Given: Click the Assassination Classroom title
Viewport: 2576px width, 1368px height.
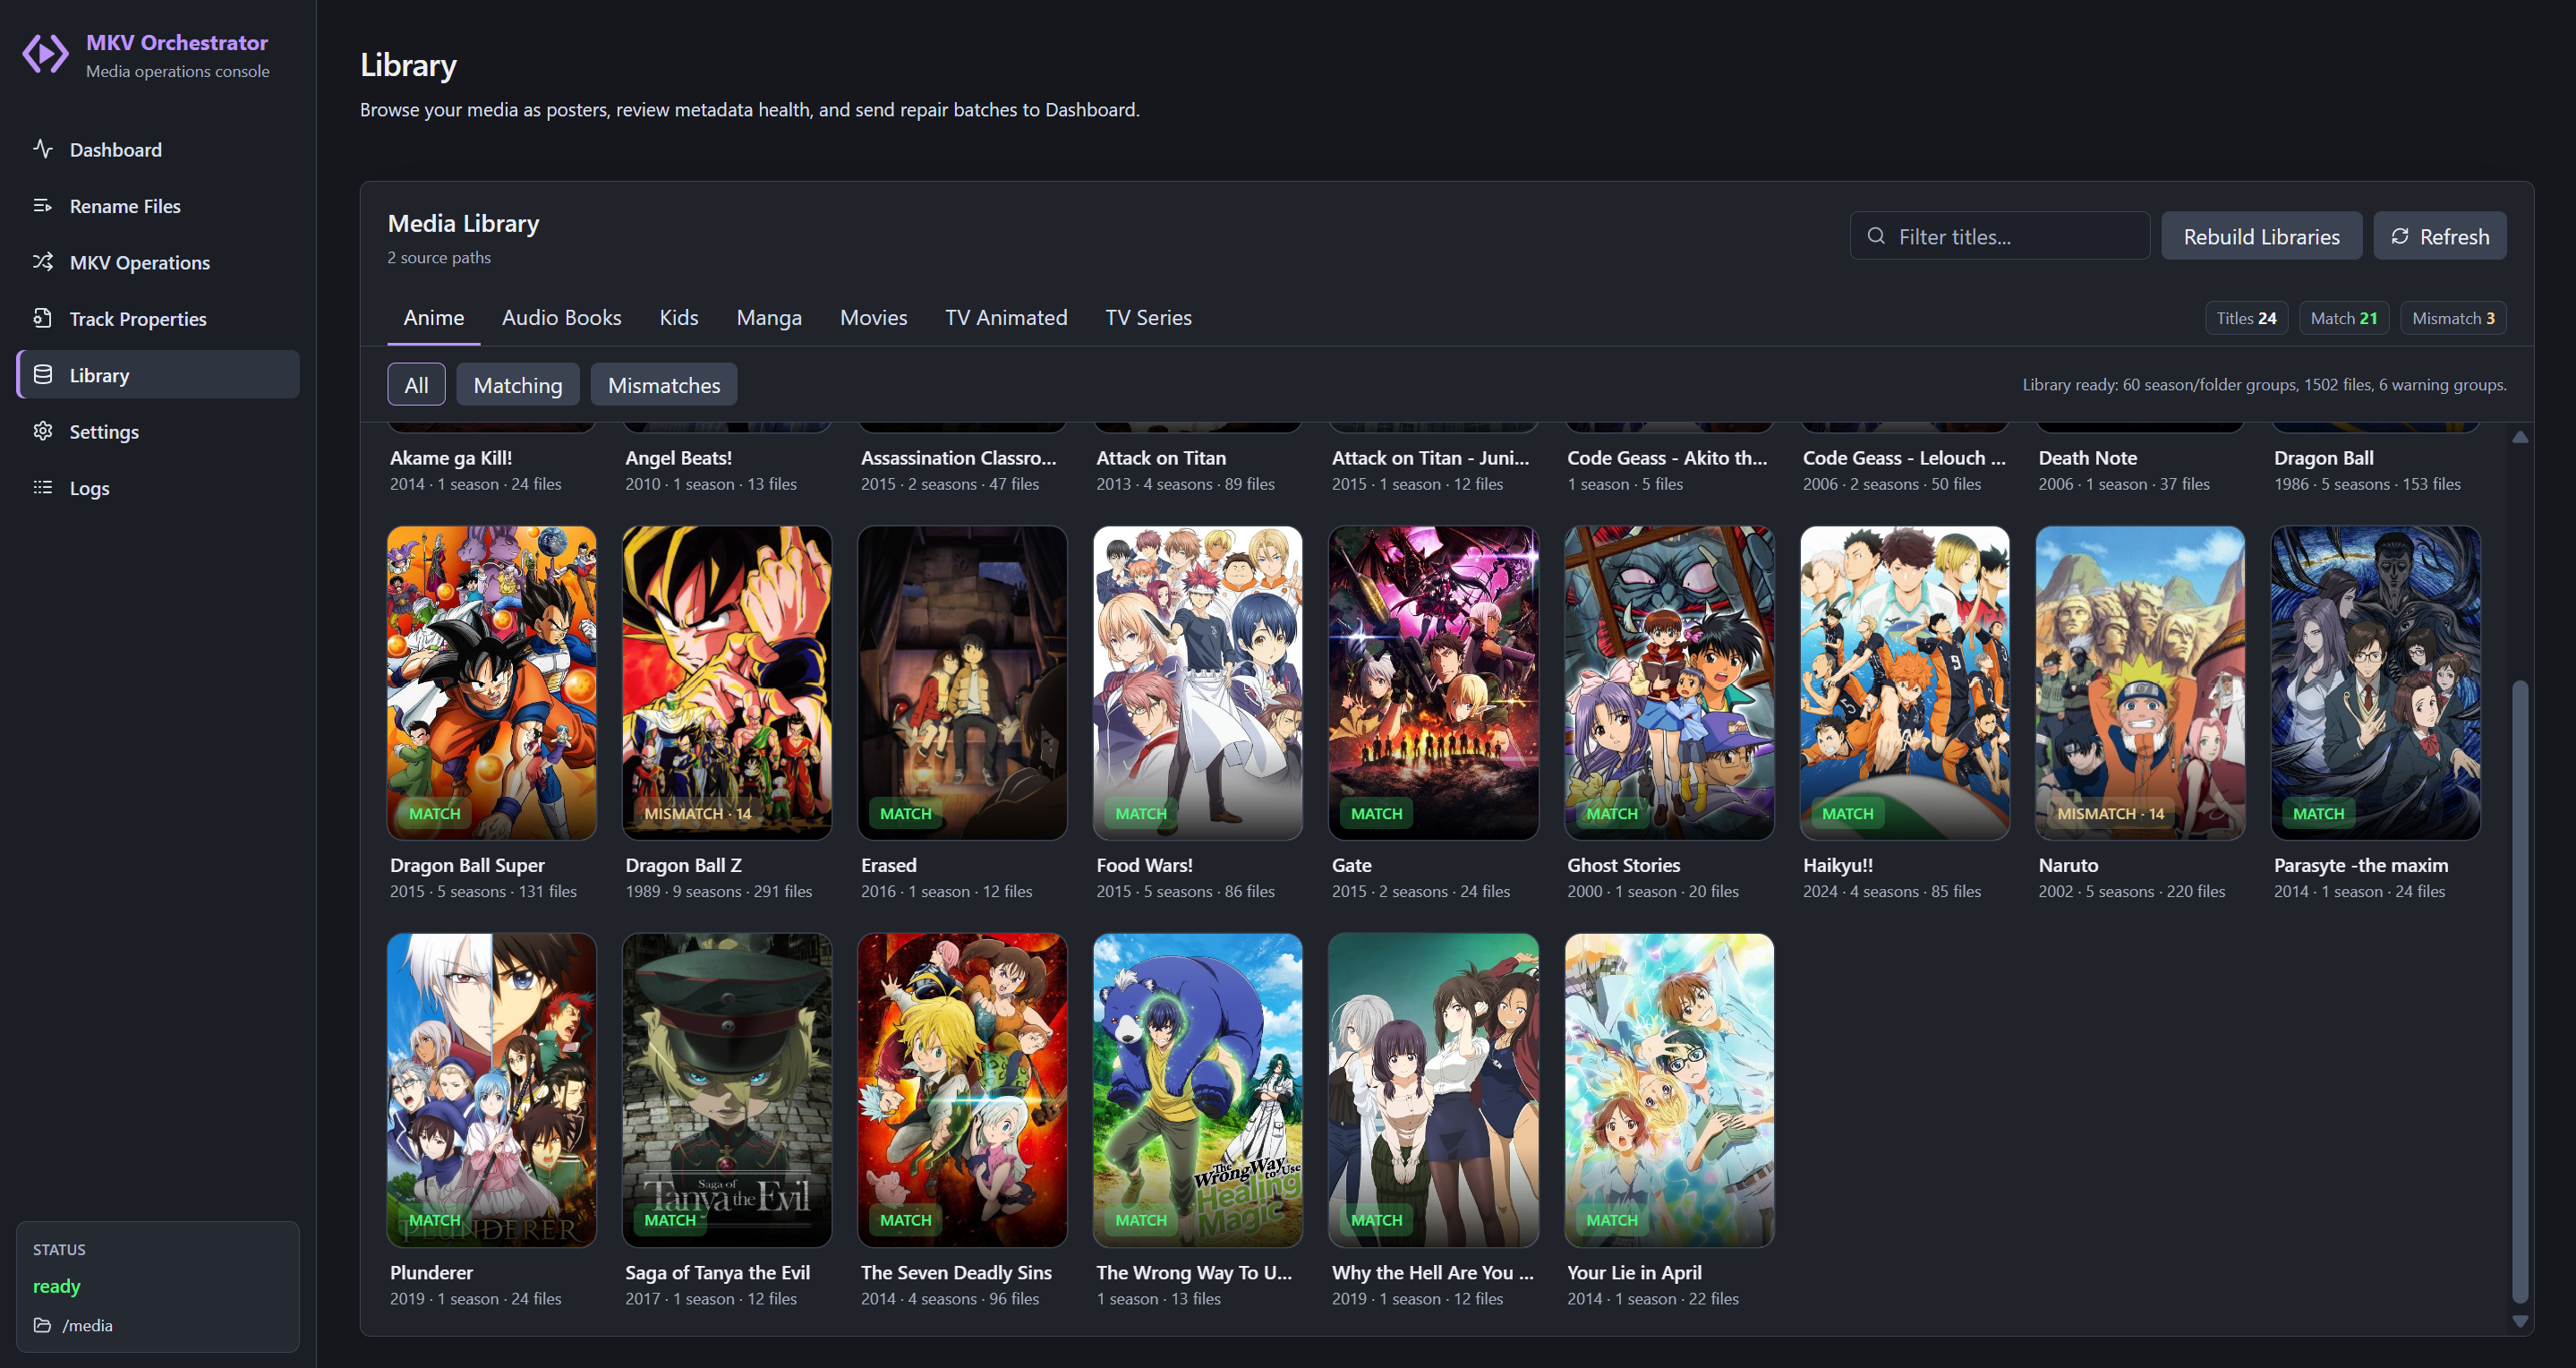Looking at the screenshot, I should (x=958, y=458).
